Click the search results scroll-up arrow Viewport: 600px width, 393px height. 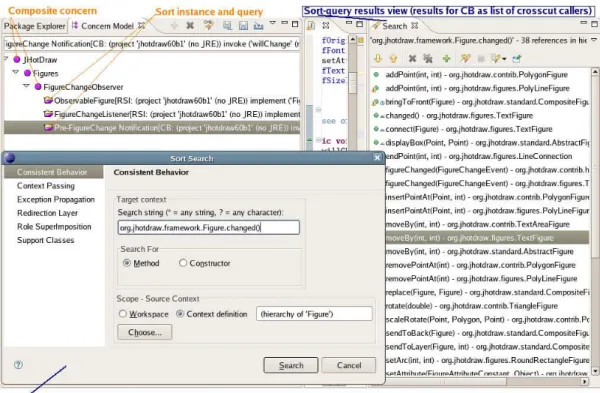click(x=595, y=72)
